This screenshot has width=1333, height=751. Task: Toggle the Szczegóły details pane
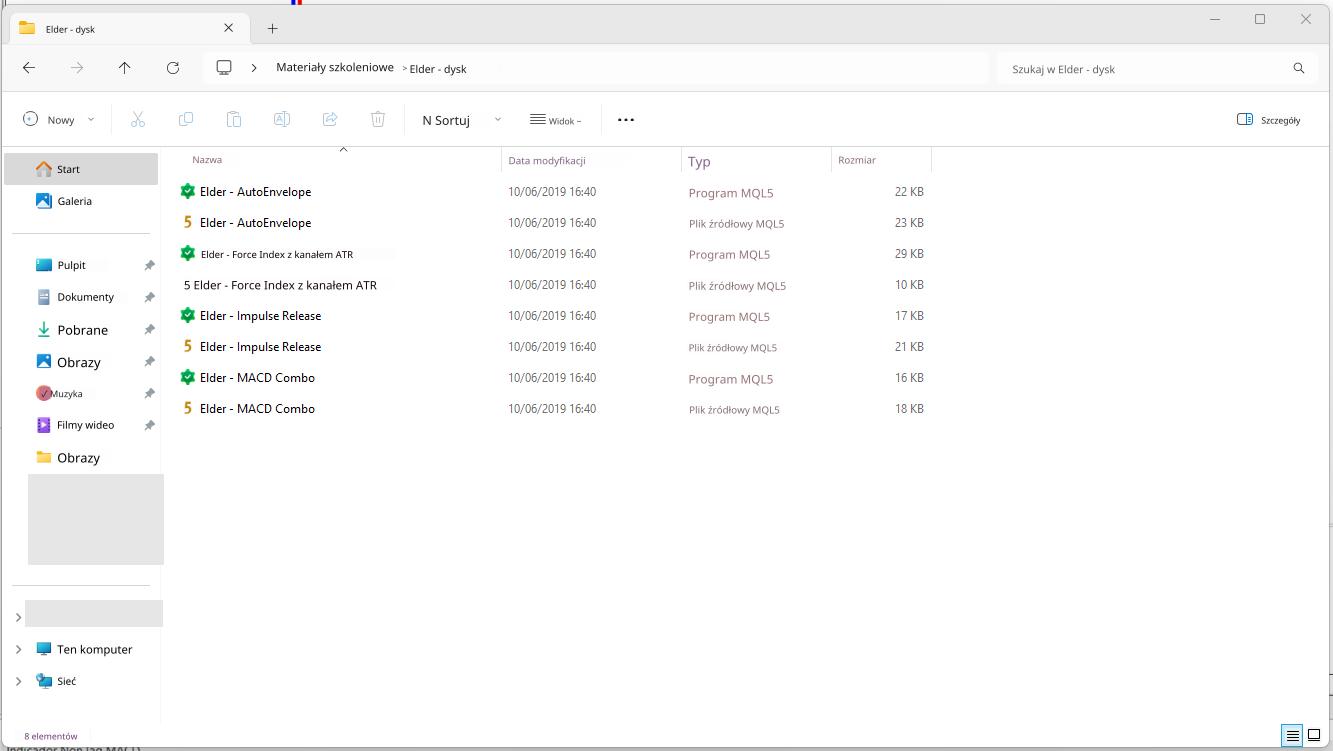[1268, 119]
